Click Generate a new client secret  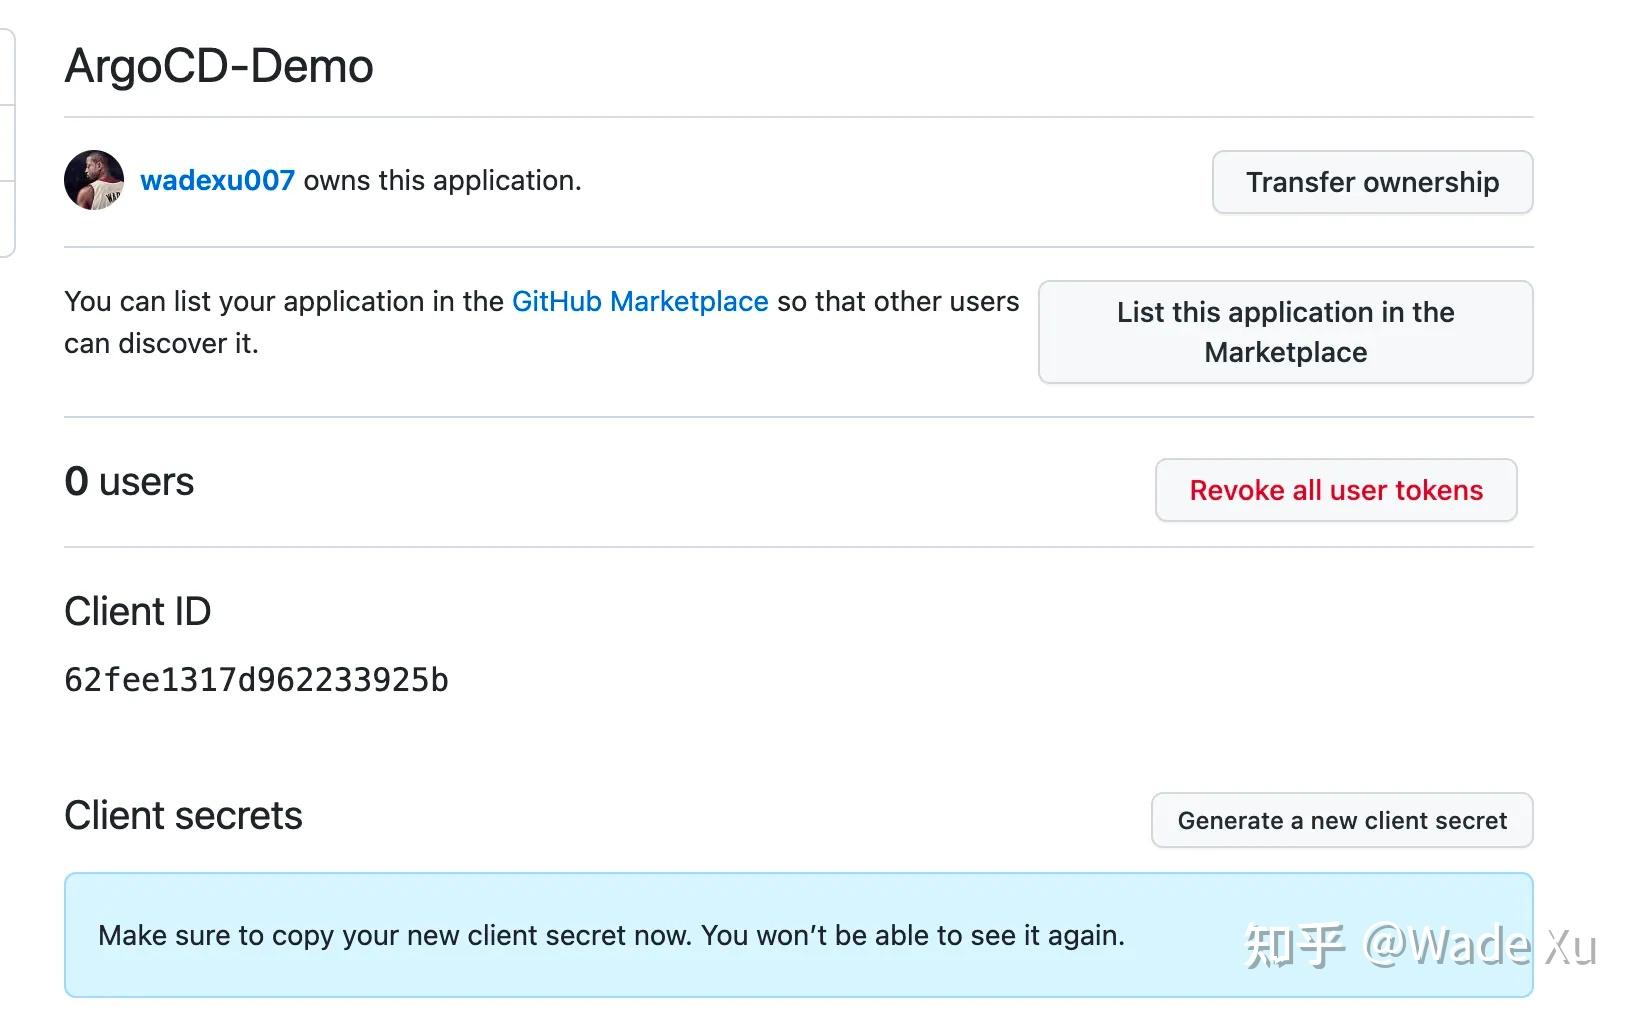[x=1342, y=820]
